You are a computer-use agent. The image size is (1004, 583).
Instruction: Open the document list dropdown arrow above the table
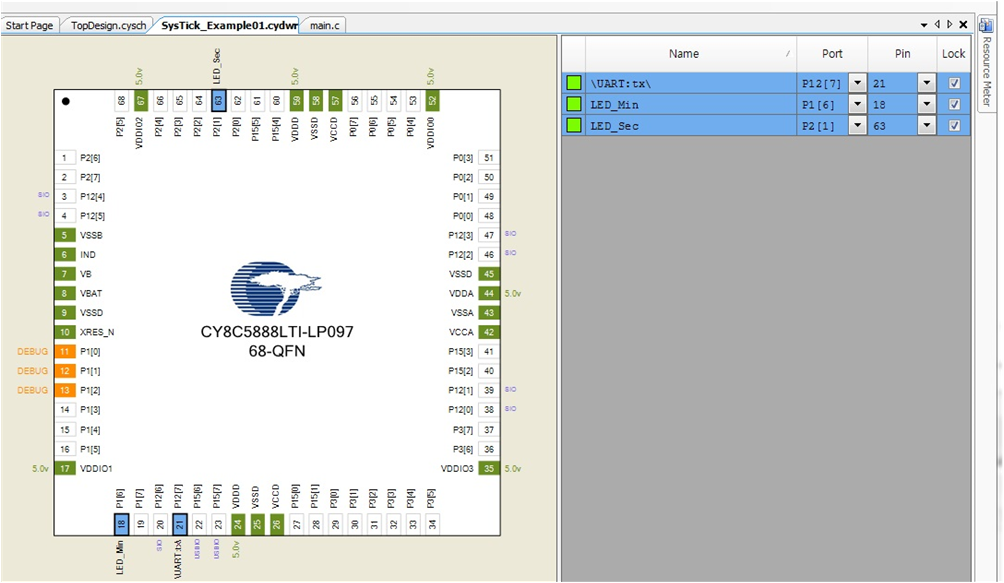coord(924,23)
